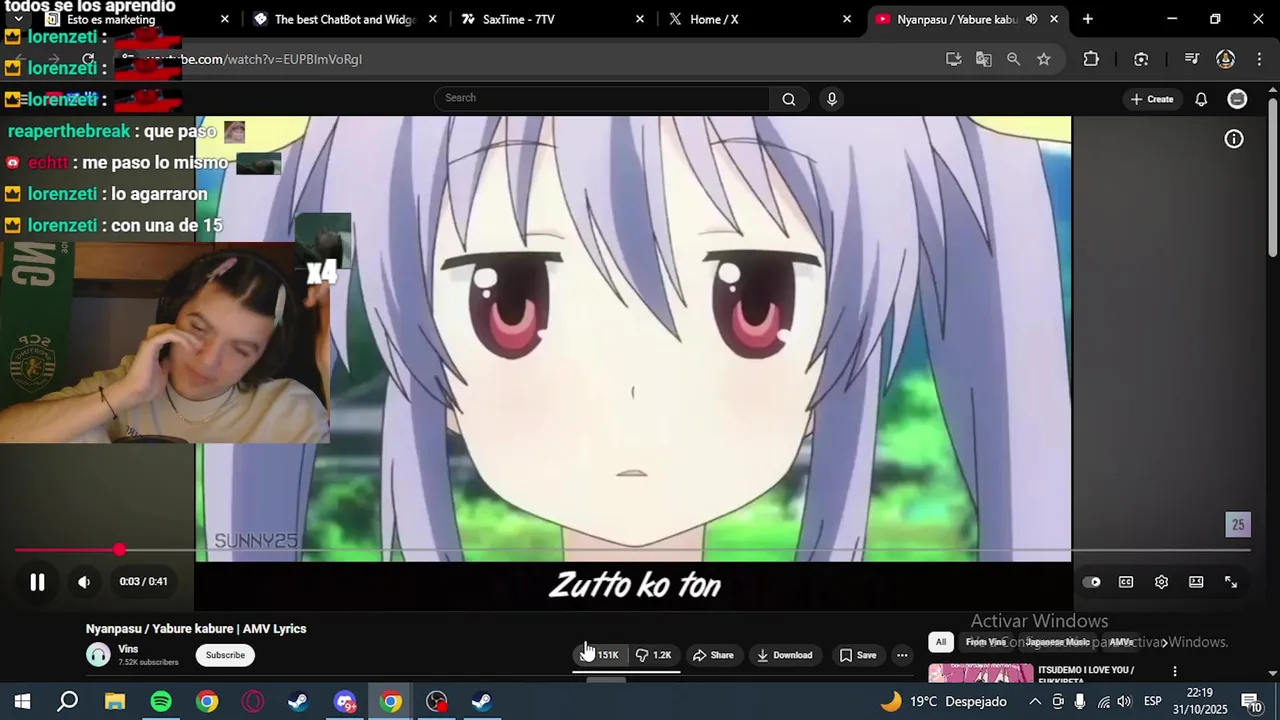
Task: Click the YouTube search field
Action: coord(602,98)
